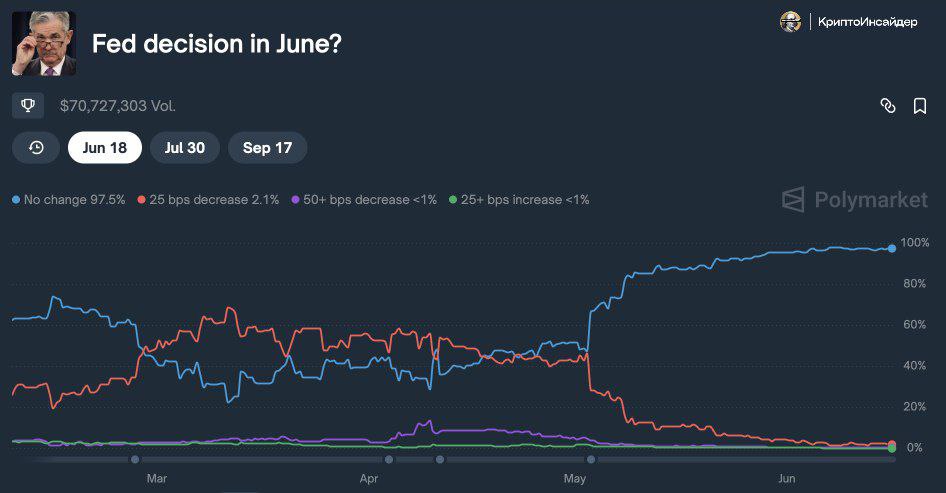This screenshot has height=493, width=946.
Task: Open the КриптоИнсайдер channel link
Action: (867, 22)
